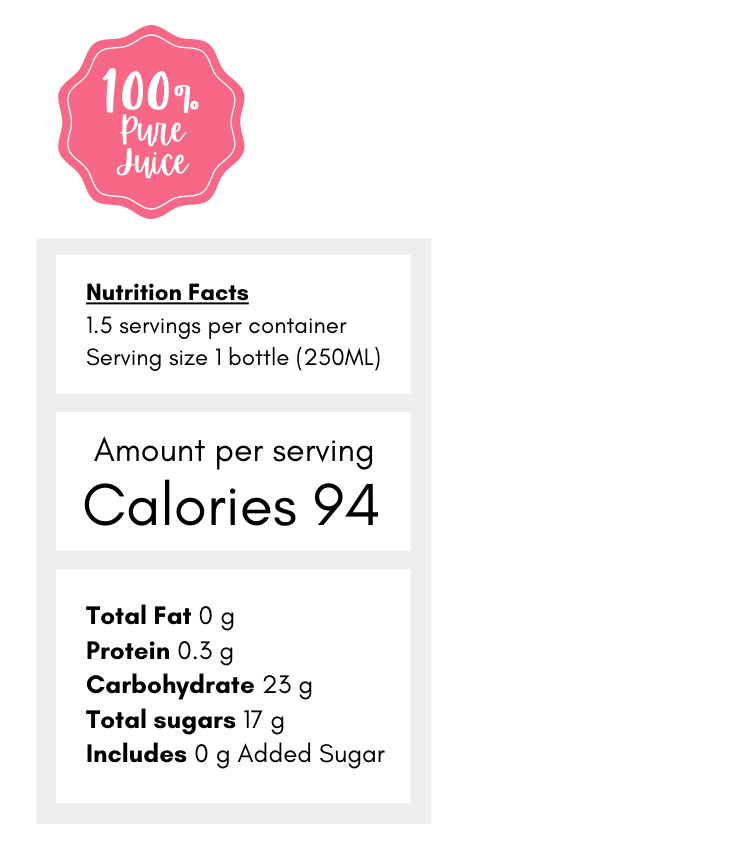This screenshot has width=750, height=850.
Task: Select the word "Juice" in the badge
Action: (152, 162)
